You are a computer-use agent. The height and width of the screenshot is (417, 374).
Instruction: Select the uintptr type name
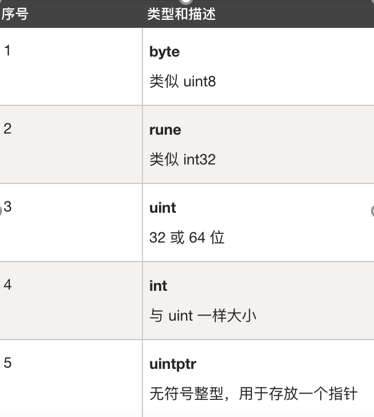pos(173,365)
